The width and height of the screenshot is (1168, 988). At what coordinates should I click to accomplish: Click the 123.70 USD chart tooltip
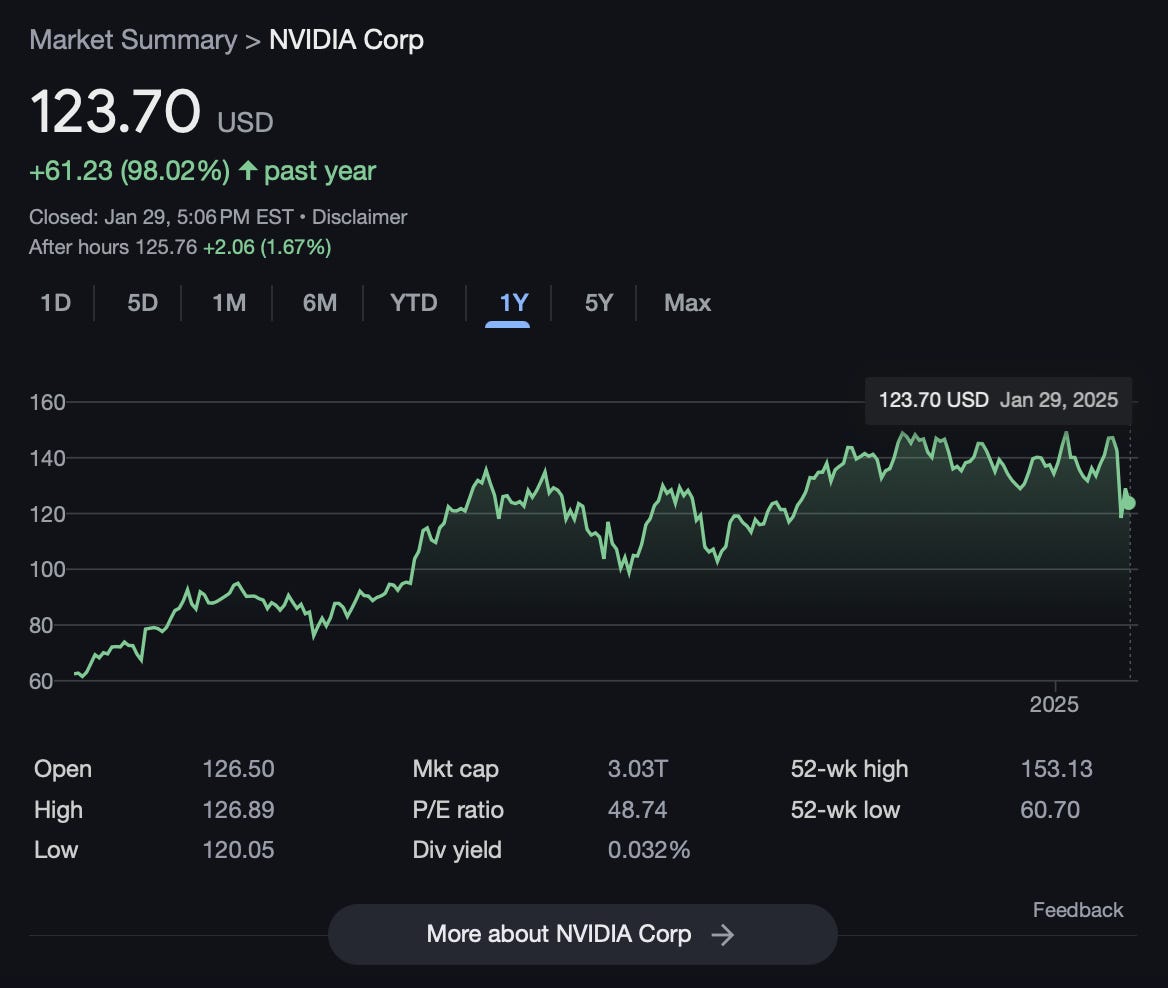pos(998,400)
